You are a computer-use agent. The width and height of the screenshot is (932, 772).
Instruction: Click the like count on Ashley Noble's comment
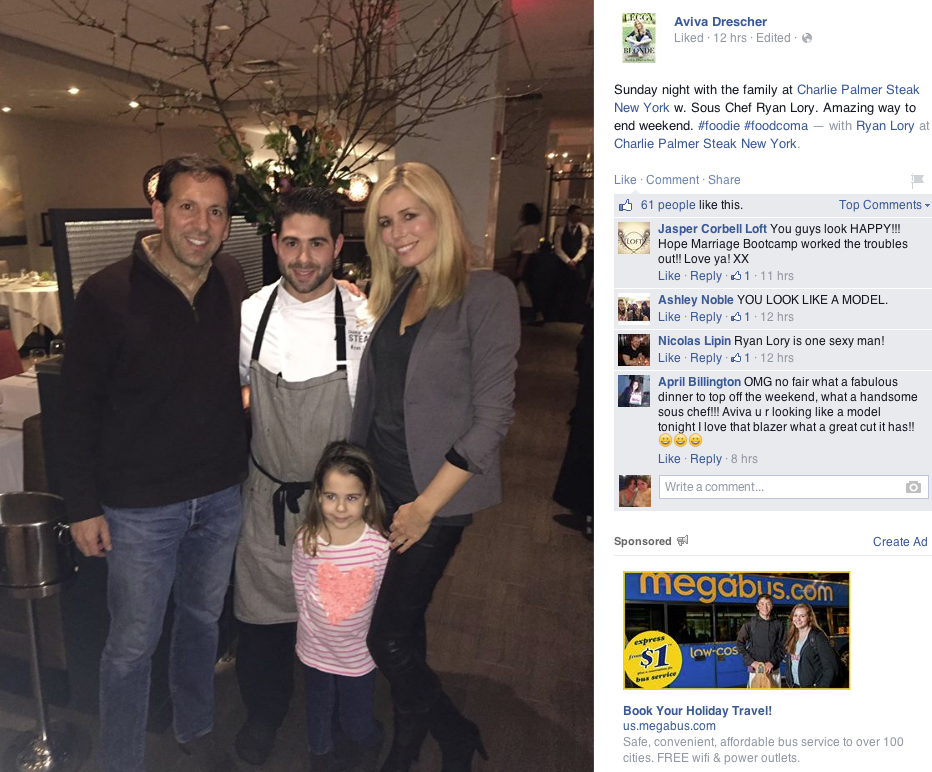(741, 317)
